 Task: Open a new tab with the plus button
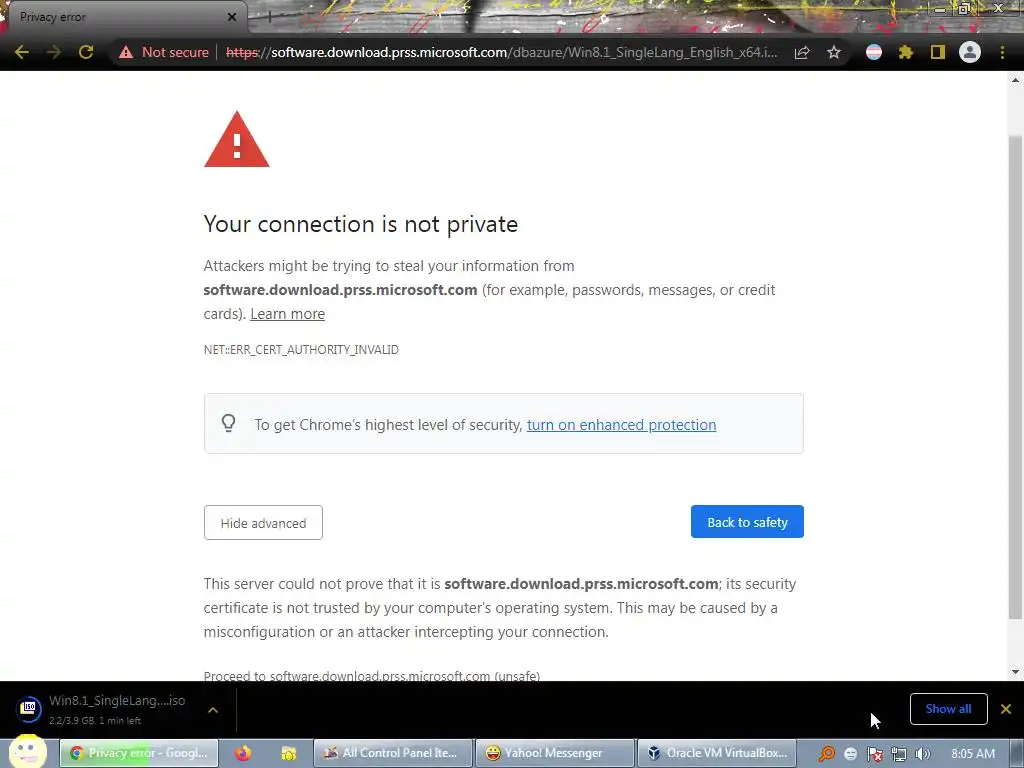click(269, 17)
